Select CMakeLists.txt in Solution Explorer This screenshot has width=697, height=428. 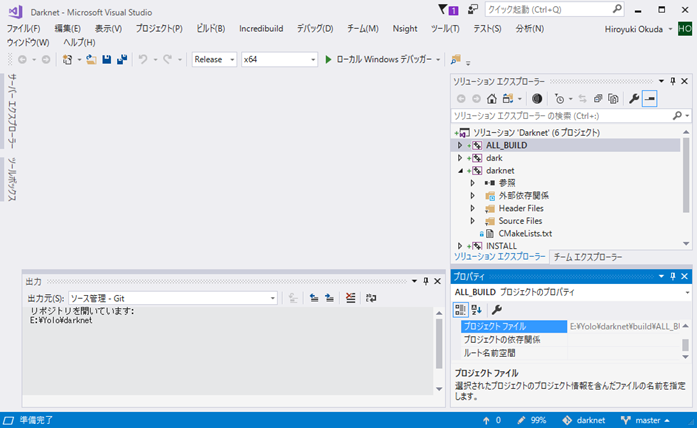pyautogui.click(x=525, y=233)
